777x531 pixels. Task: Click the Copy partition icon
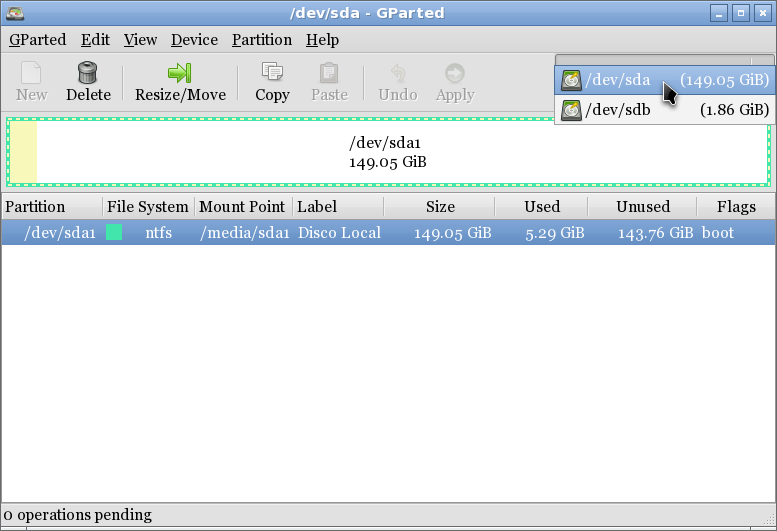point(272,73)
